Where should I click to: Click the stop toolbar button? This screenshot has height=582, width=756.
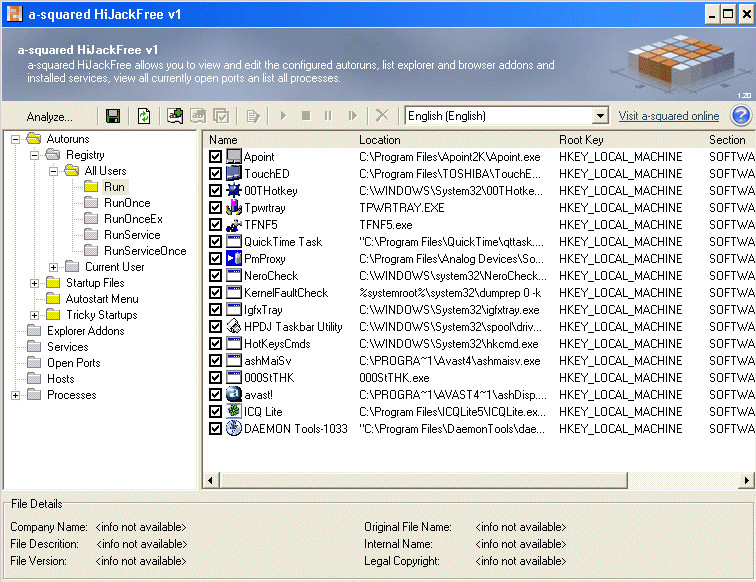tap(306, 116)
